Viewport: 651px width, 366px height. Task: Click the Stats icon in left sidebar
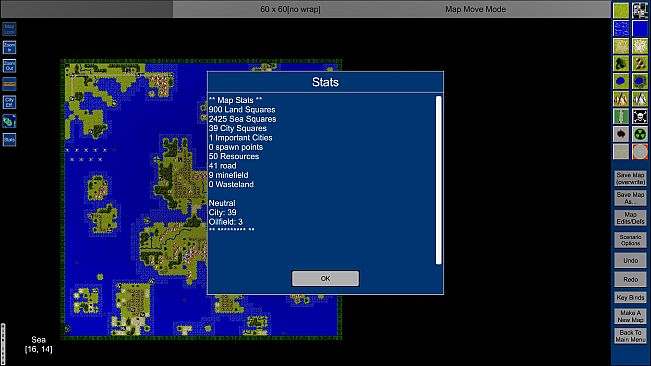[x=9, y=139]
